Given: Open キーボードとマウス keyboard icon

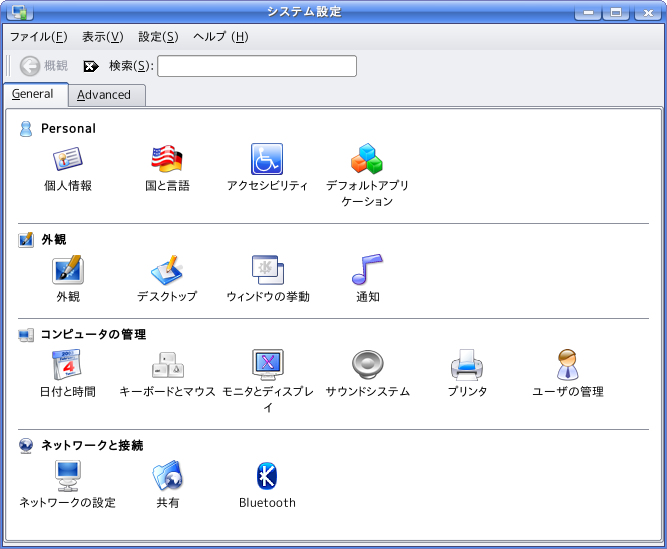Looking at the screenshot, I should click(168, 365).
